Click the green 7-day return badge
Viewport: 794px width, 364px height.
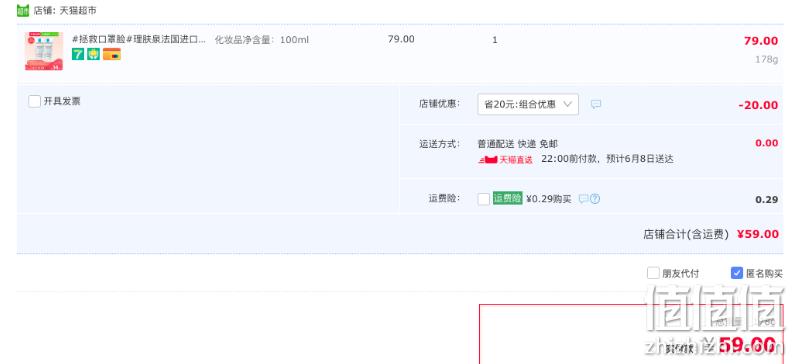(77, 54)
